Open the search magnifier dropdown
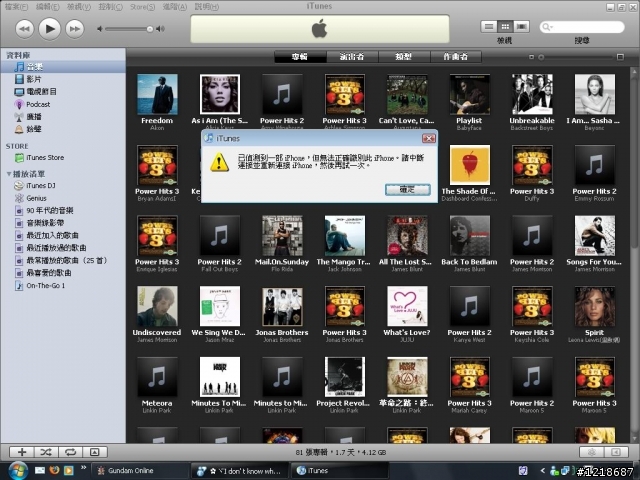This screenshot has height=480, width=640. (x=547, y=27)
